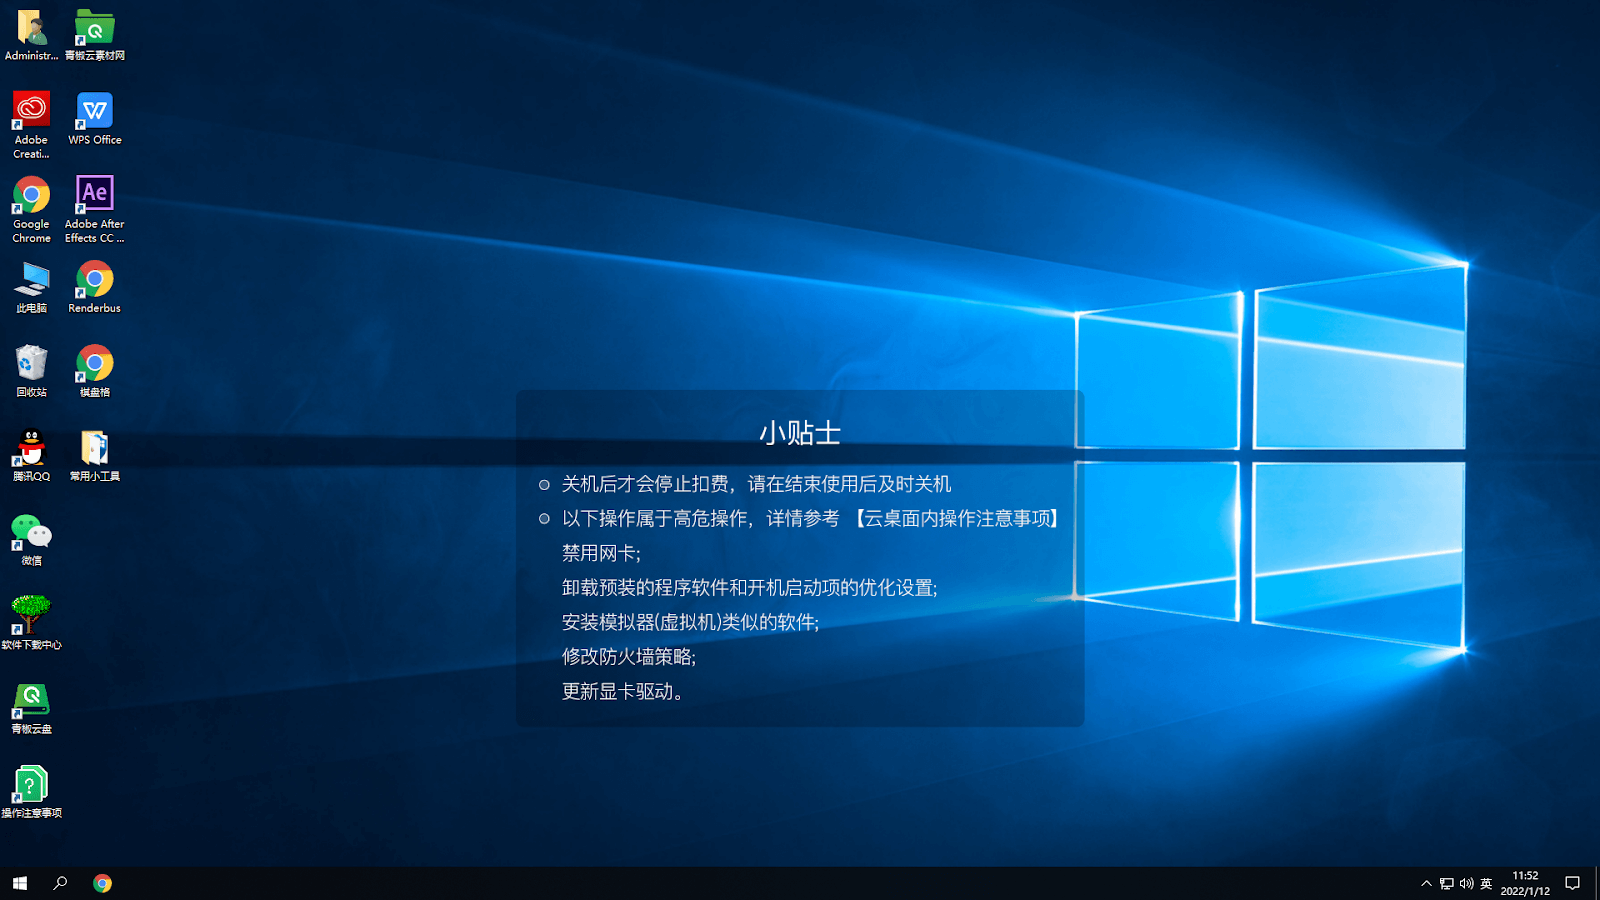Open the volume speaker tray icon
Screen dimensions: 1600x900
click(1466, 883)
